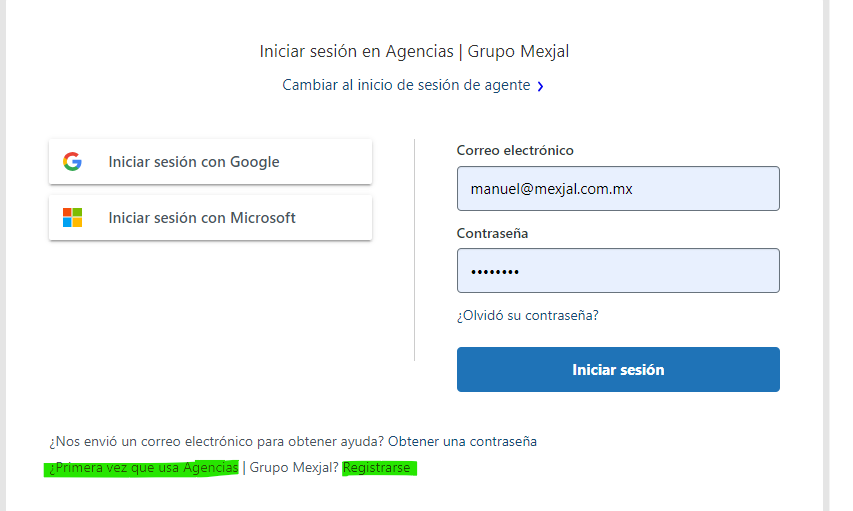This screenshot has height=511, width=853.
Task: Click the ¿Nos envió un correo electrónico text
Action: 216,441
